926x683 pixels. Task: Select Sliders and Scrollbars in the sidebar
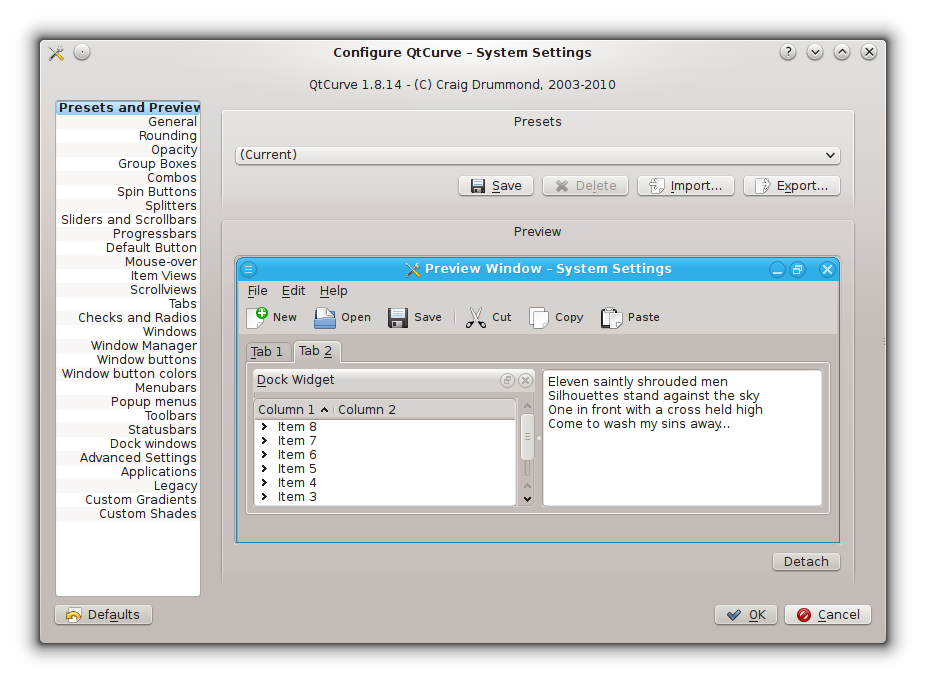click(129, 220)
